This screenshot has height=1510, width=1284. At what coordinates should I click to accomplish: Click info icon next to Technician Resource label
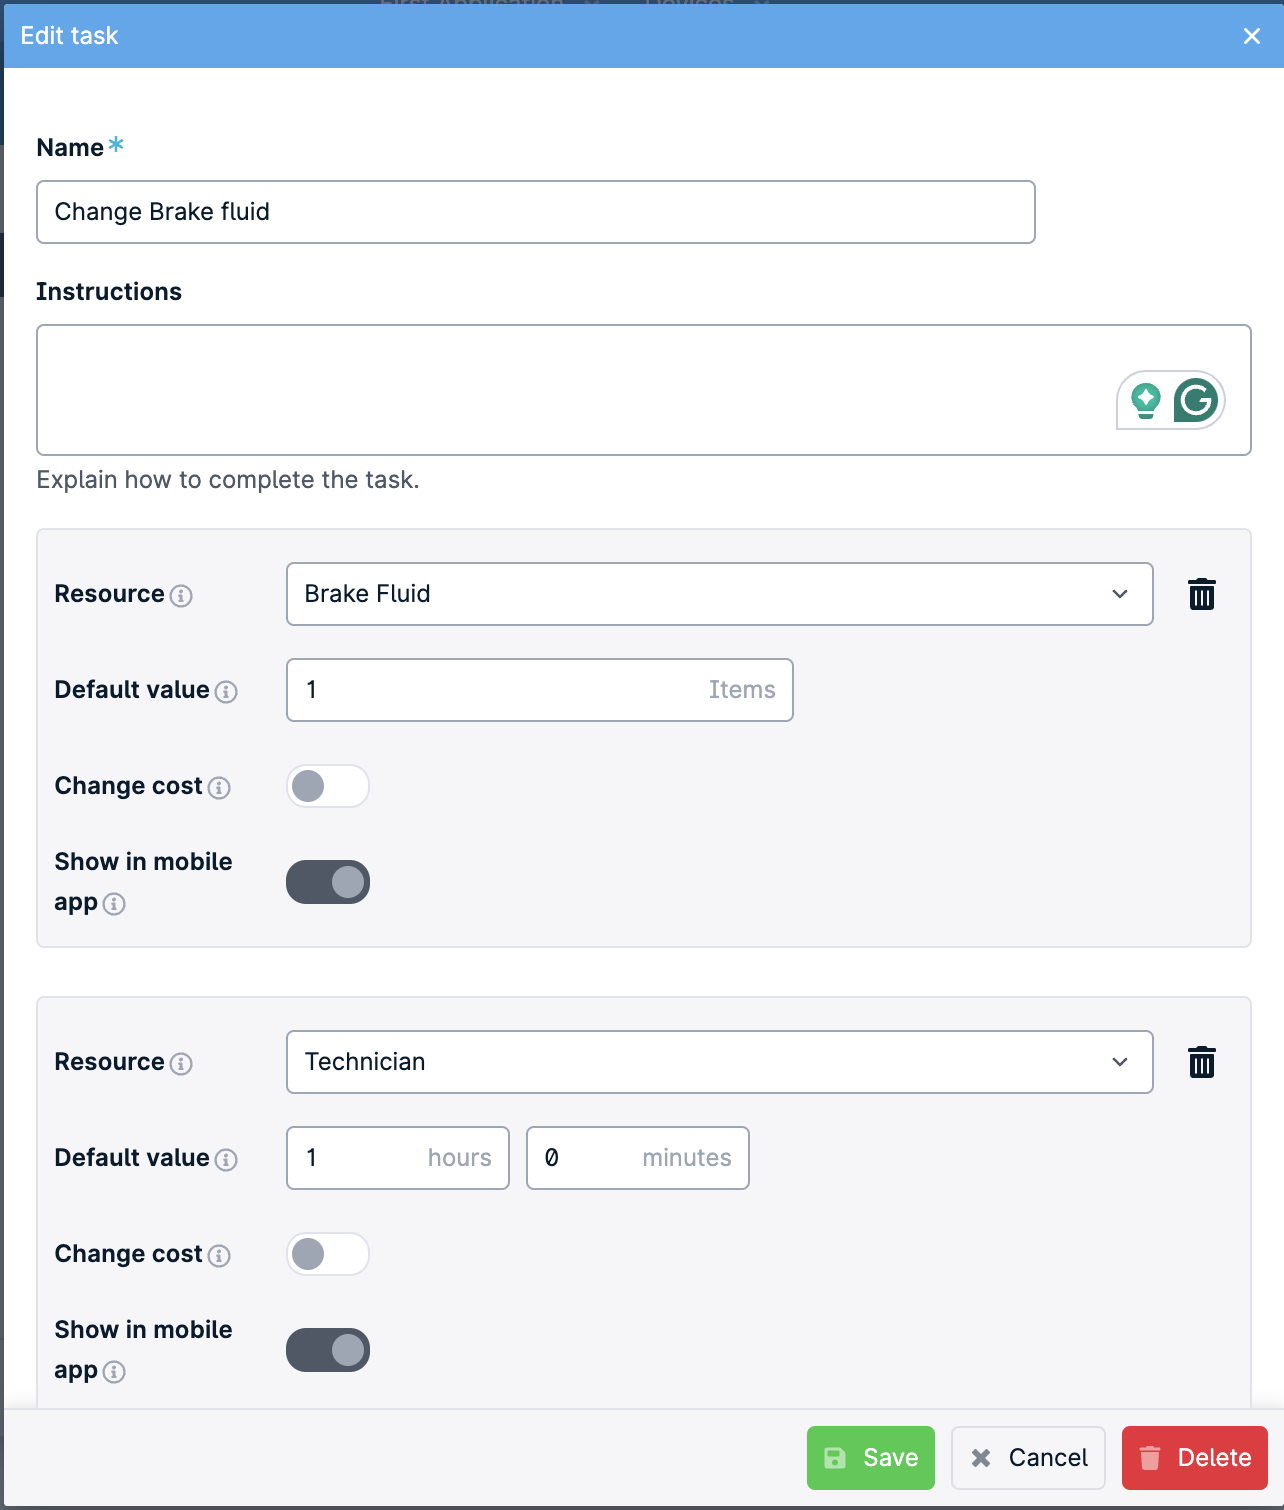181,1064
